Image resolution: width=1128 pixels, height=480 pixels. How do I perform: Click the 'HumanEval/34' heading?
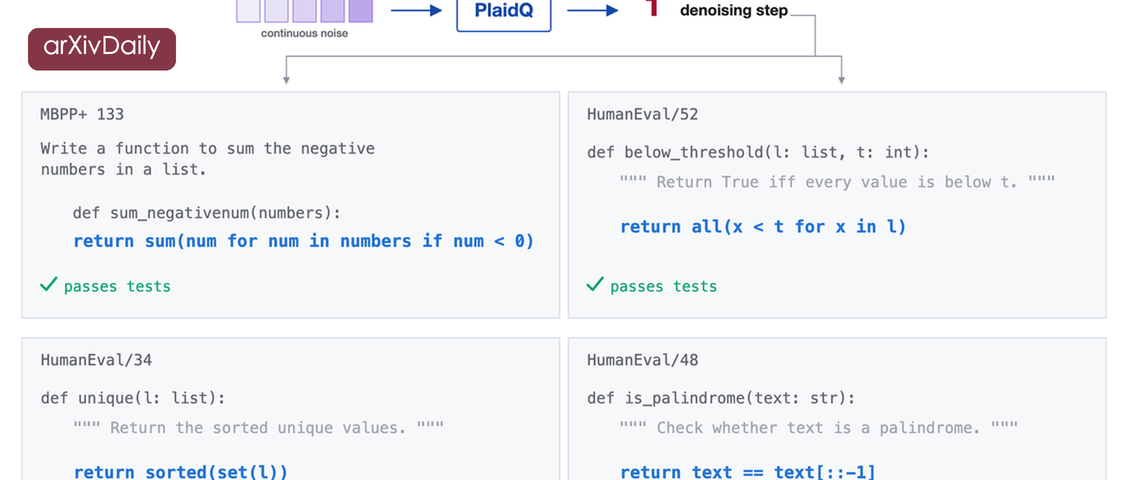[x=96, y=360]
